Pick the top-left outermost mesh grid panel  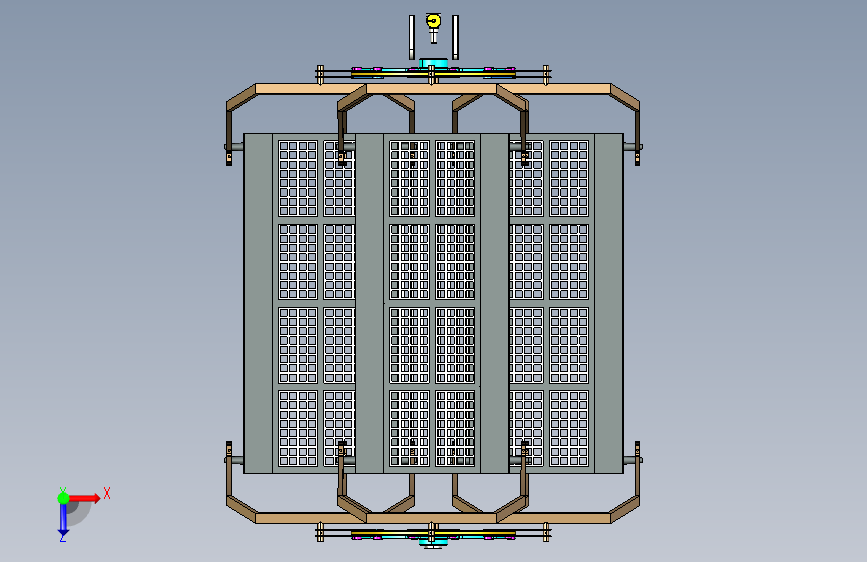click(x=298, y=178)
